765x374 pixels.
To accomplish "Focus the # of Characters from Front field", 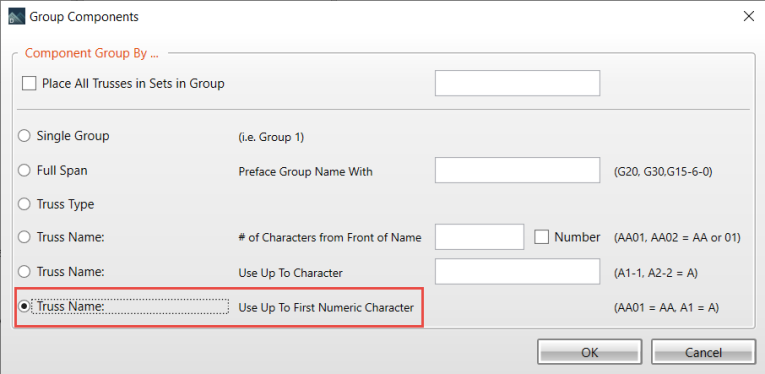I will point(480,237).
